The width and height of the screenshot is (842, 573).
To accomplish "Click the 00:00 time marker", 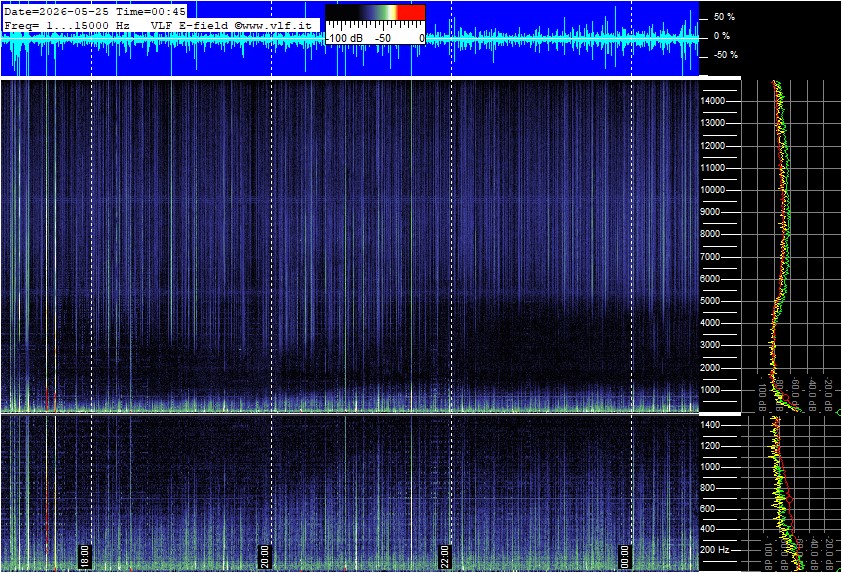I will pyautogui.click(x=624, y=556).
